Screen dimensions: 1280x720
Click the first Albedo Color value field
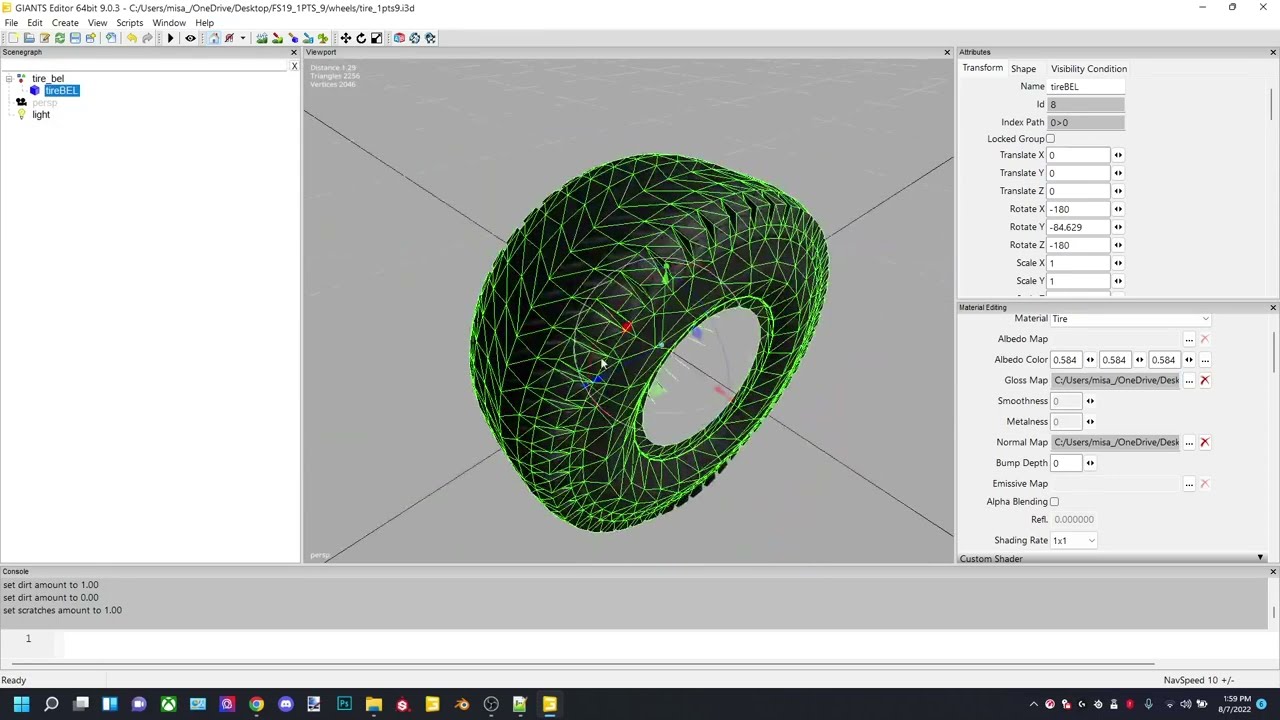(x=1067, y=360)
